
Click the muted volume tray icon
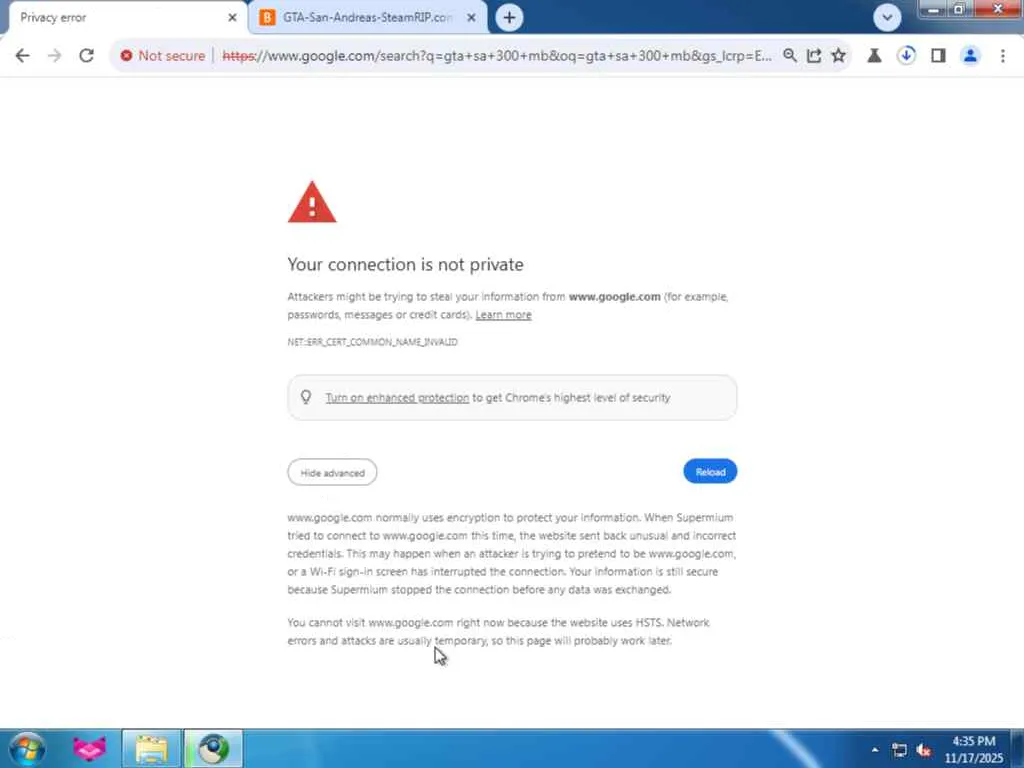923,750
